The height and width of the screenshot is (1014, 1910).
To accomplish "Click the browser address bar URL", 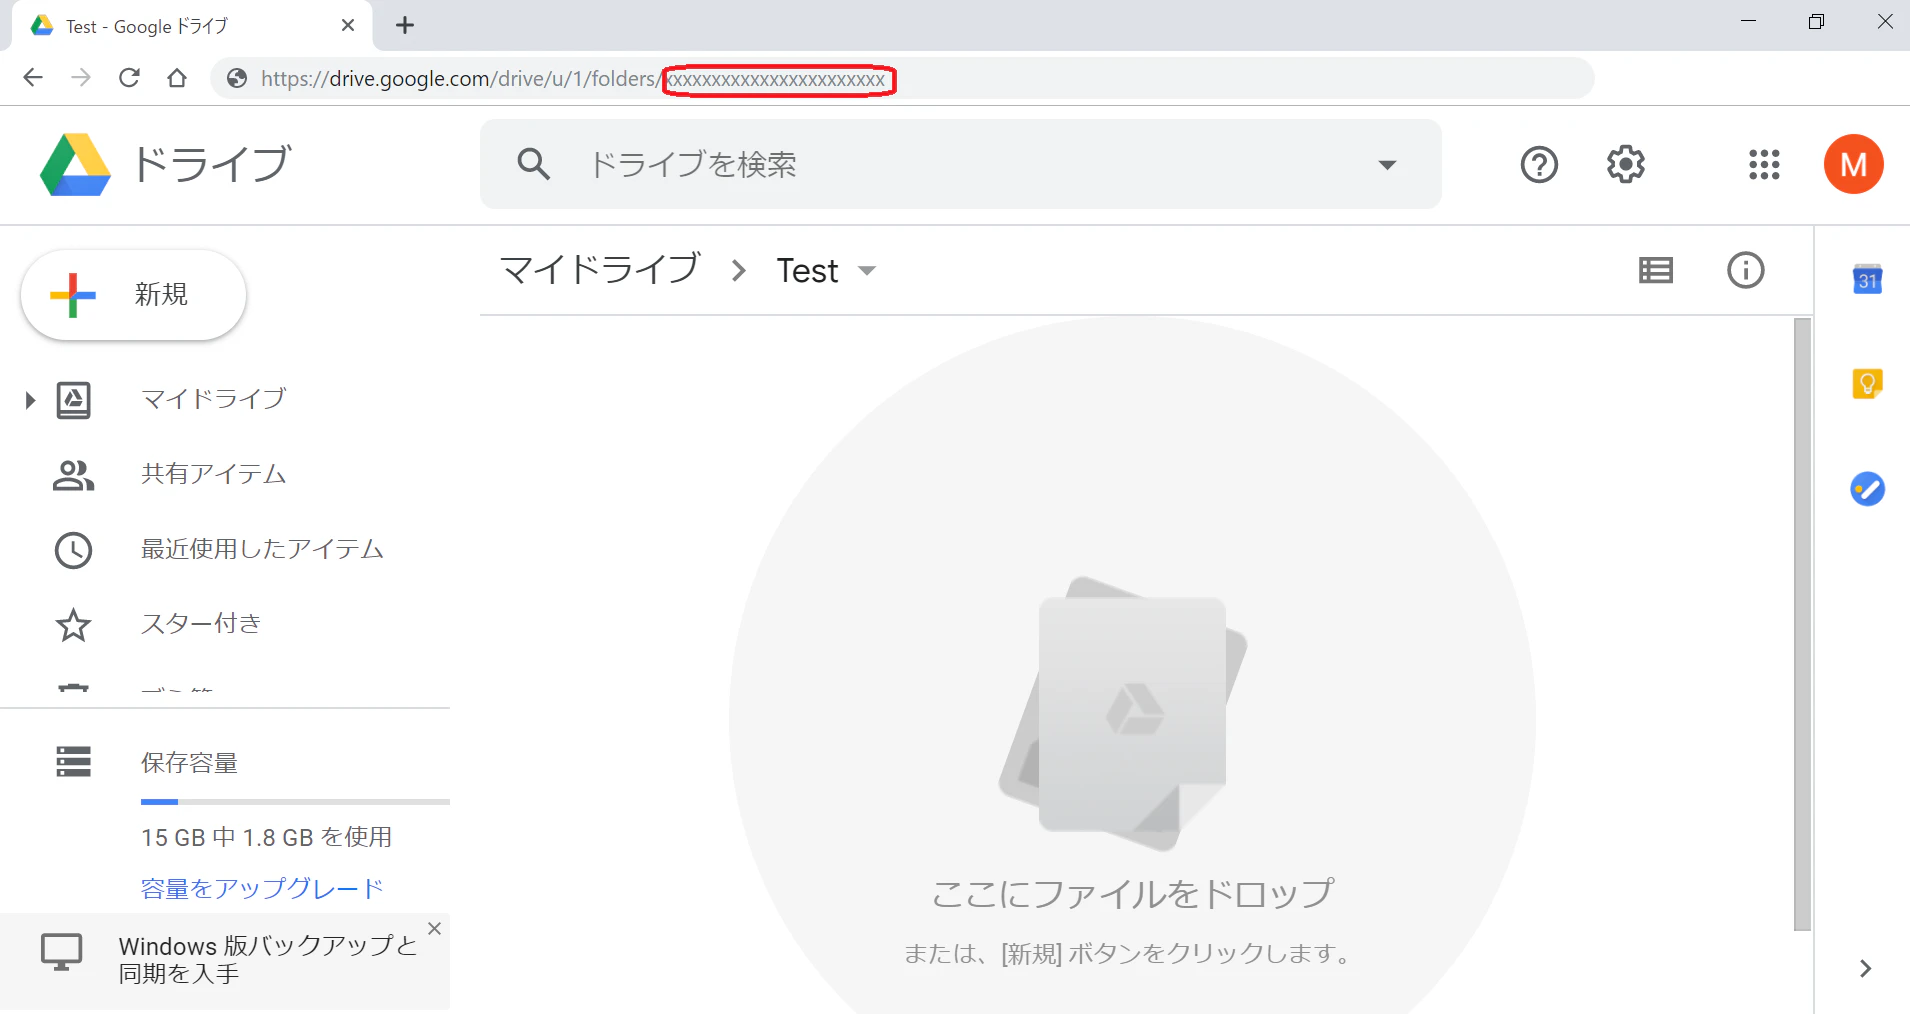I will tap(900, 78).
